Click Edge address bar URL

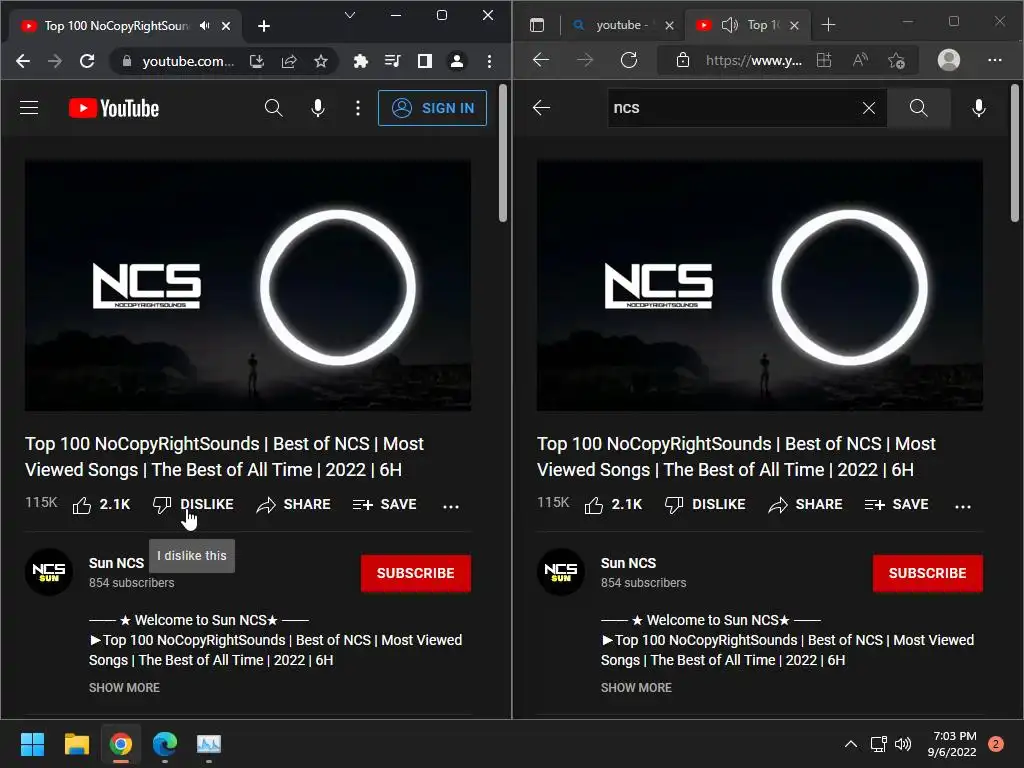754,60
